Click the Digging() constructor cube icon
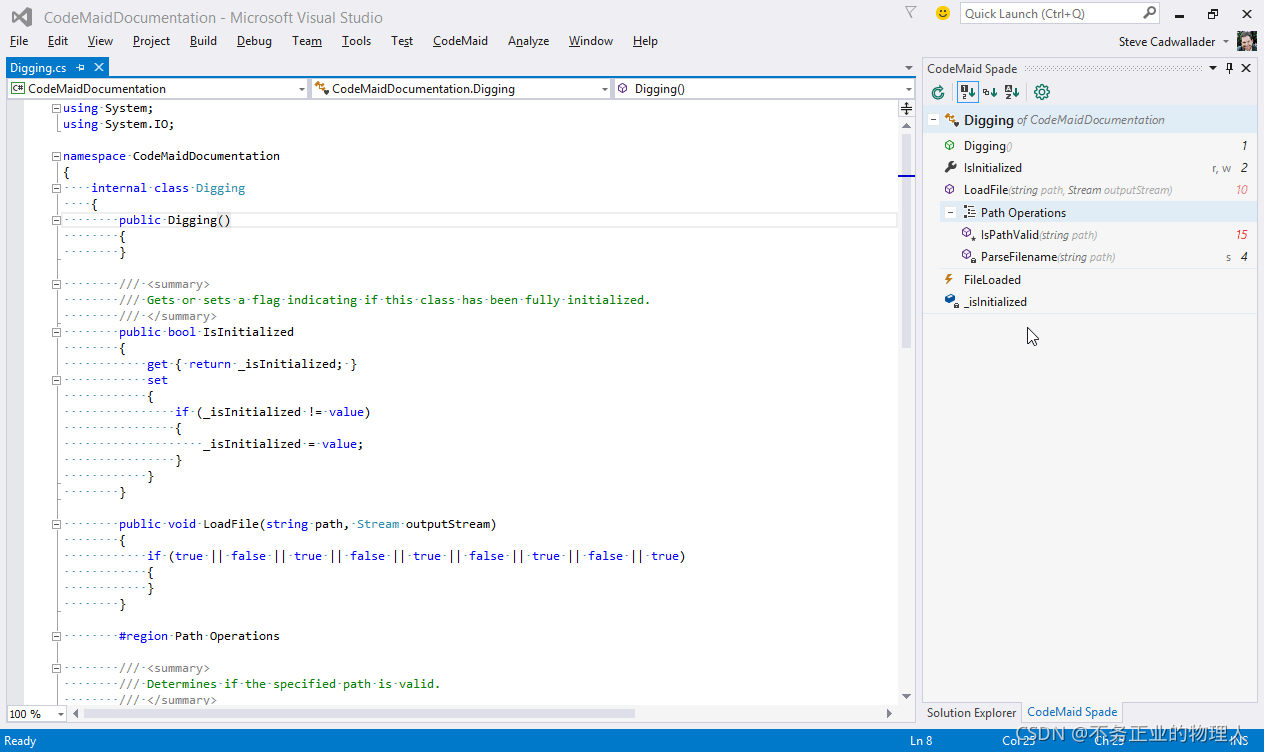 click(949, 146)
